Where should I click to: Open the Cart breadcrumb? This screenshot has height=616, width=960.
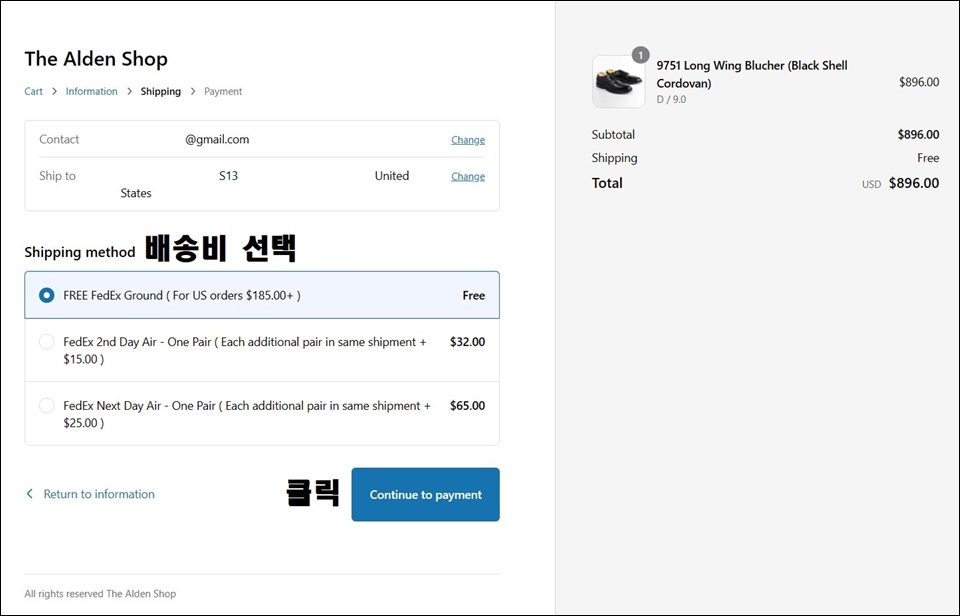pyautogui.click(x=34, y=91)
